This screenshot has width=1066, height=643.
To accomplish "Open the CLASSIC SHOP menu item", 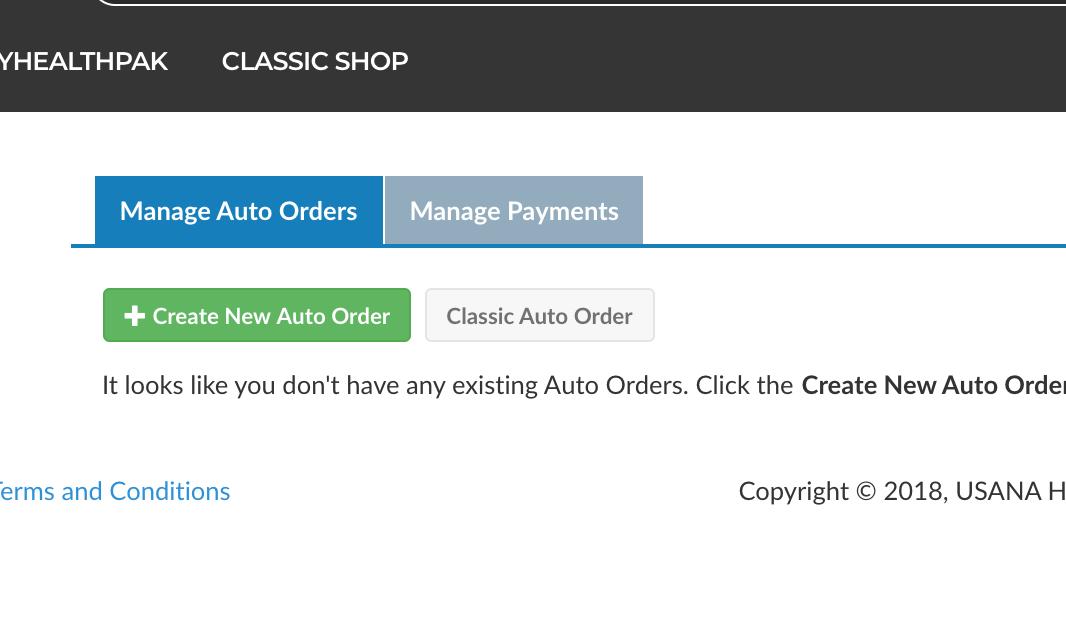I will coord(315,61).
